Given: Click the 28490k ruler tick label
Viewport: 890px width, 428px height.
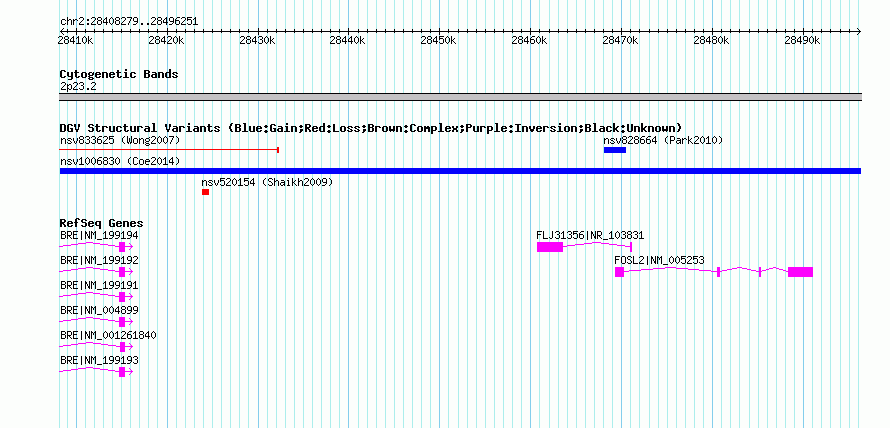Looking at the screenshot, I should point(802,40).
